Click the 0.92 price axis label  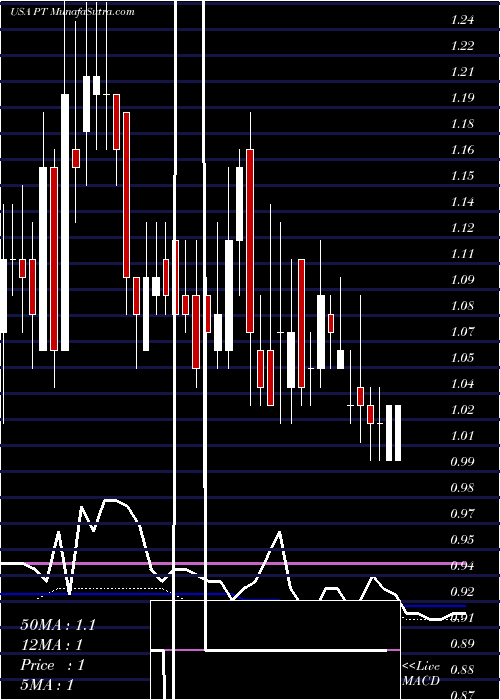click(x=462, y=592)
